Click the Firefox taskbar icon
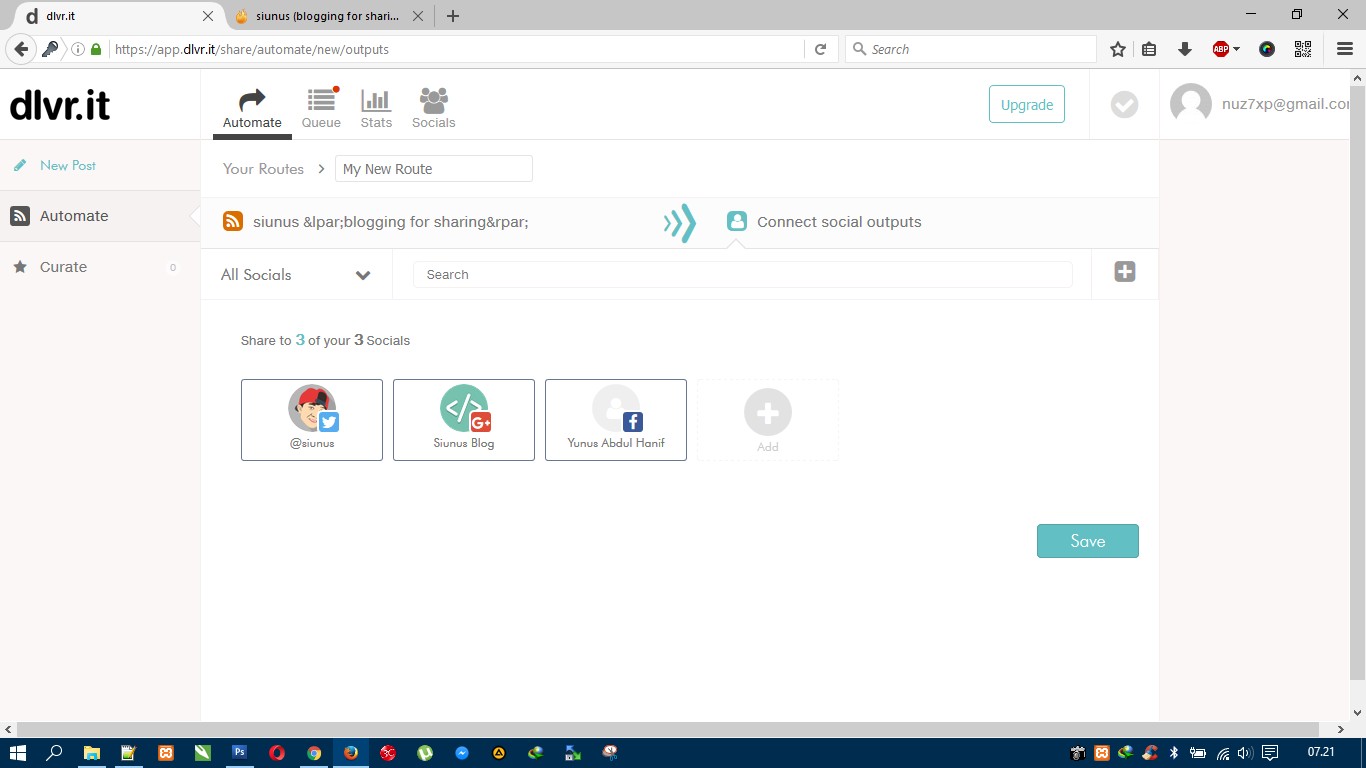The width and height of the screenshot is (1366, 768). click(x=351, y=753)
